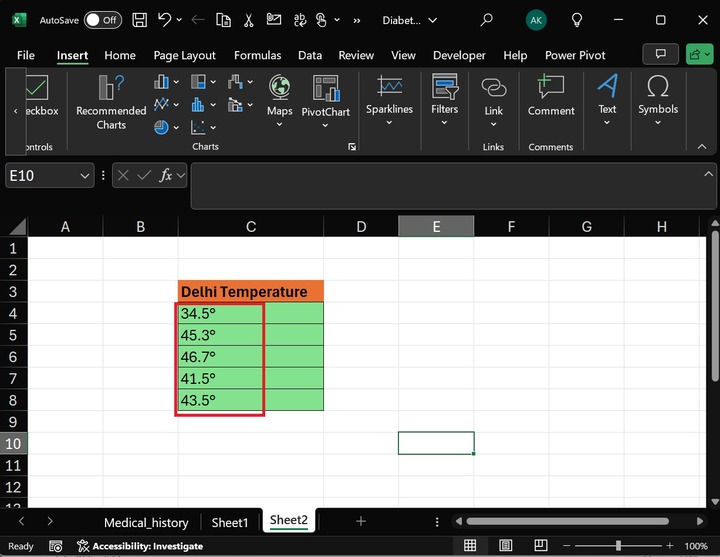This screenshot has width=720, height=557.
Task: Toggle the AutoSave switch
Action: [101, 20]
